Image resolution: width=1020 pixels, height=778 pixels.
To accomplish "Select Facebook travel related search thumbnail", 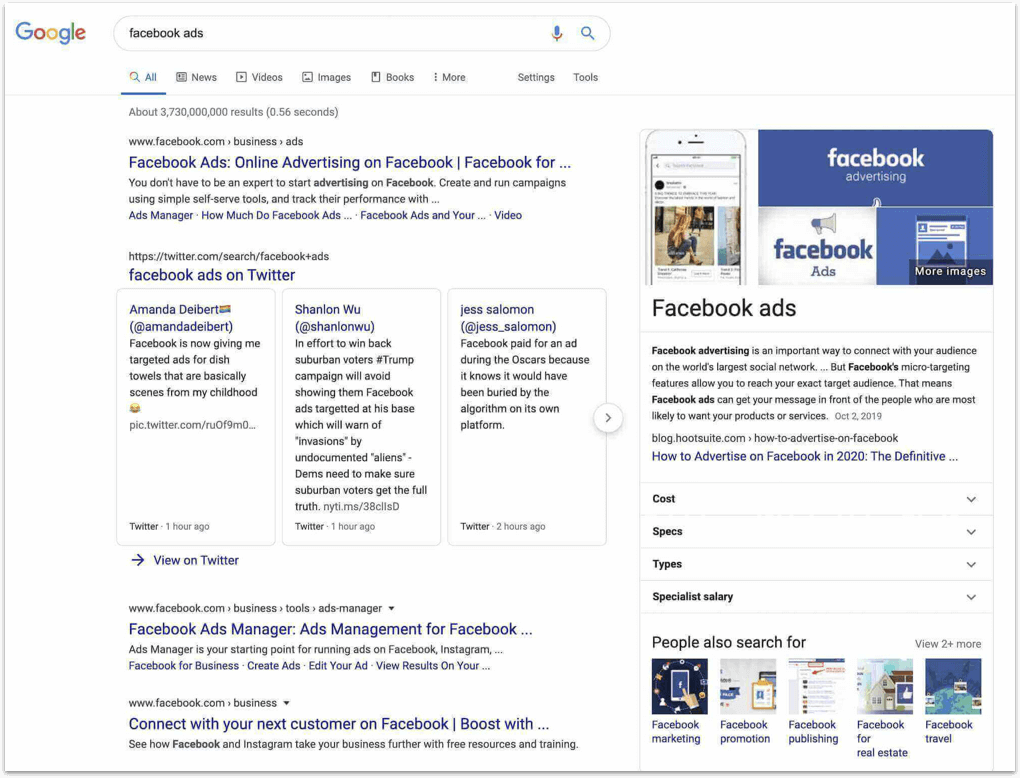I will pyautogui.click(x=953, y=686).
